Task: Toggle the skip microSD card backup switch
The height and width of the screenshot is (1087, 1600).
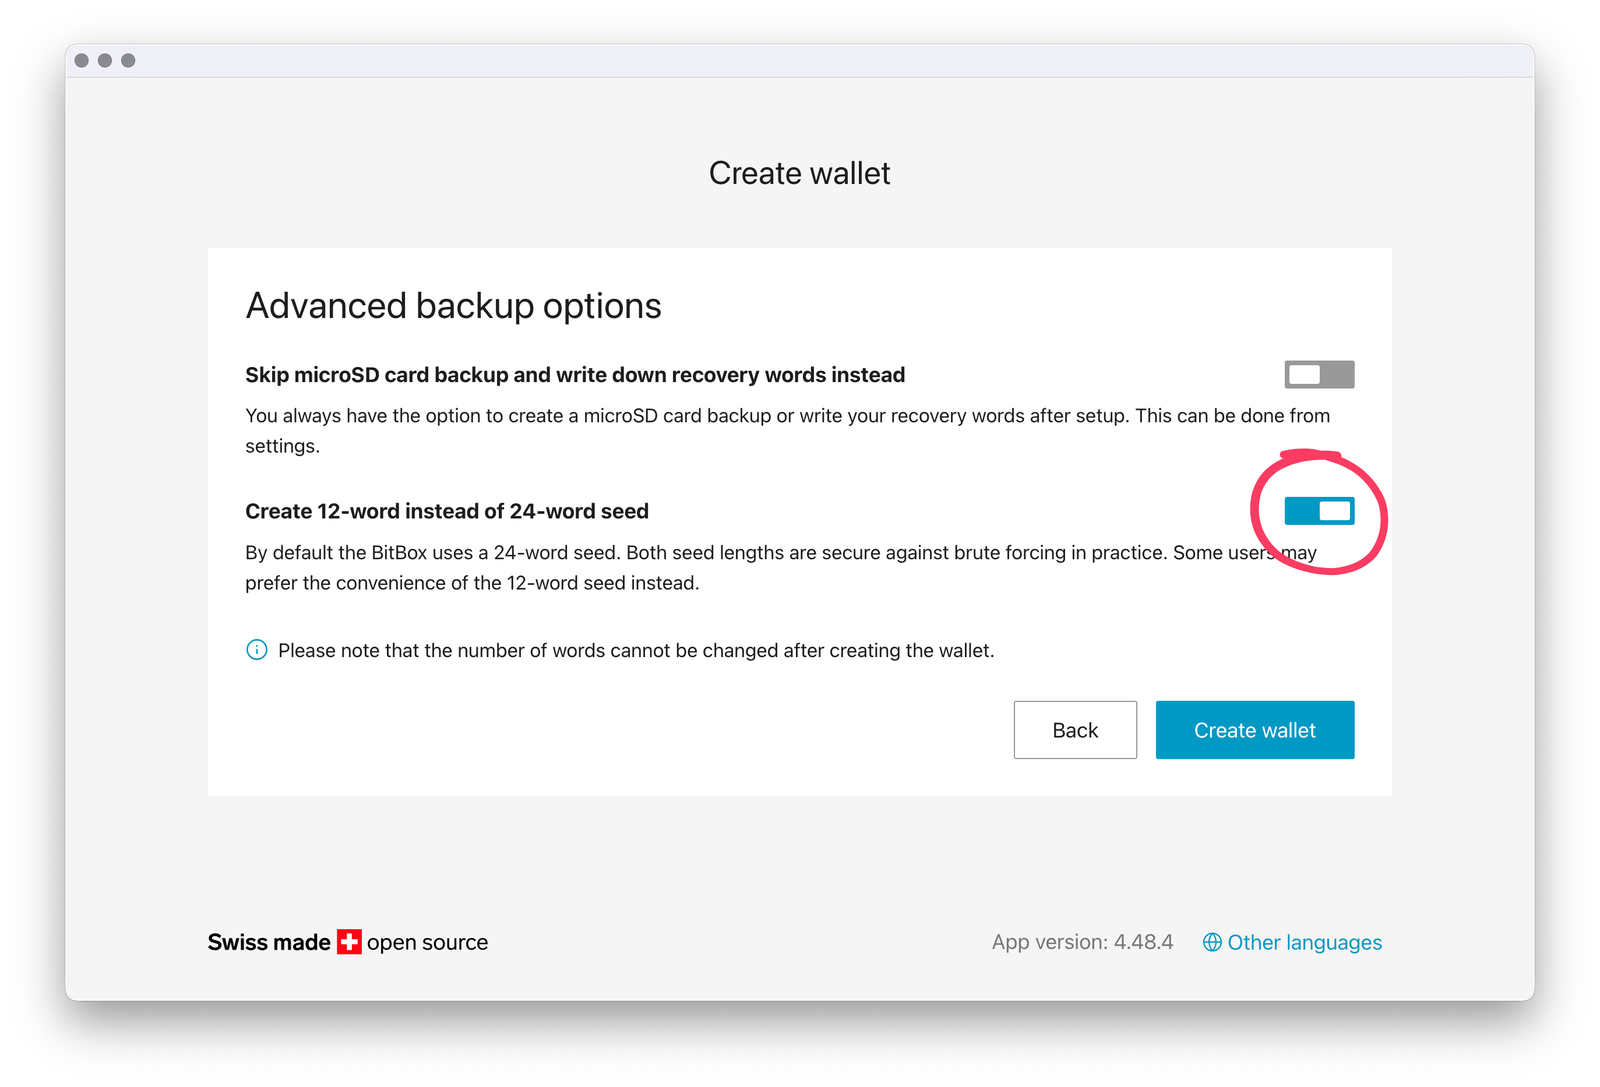Action: pos(1319,375)
